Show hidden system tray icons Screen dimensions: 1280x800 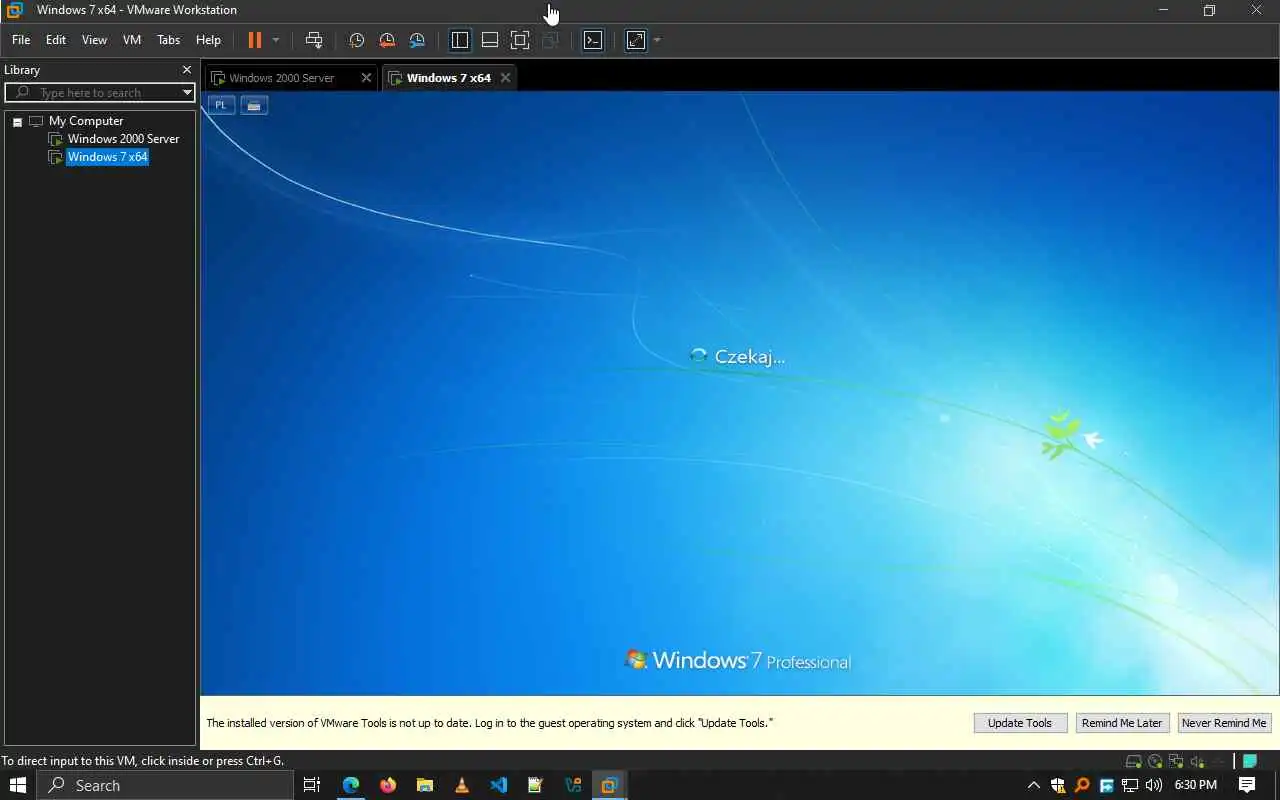[x=1034, y=785]
